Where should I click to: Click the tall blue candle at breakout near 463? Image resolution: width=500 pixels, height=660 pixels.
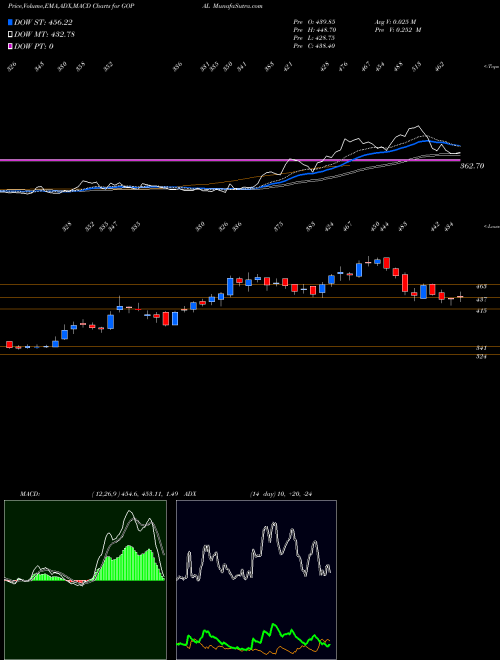pyautogui.click(x=230, y=286)
